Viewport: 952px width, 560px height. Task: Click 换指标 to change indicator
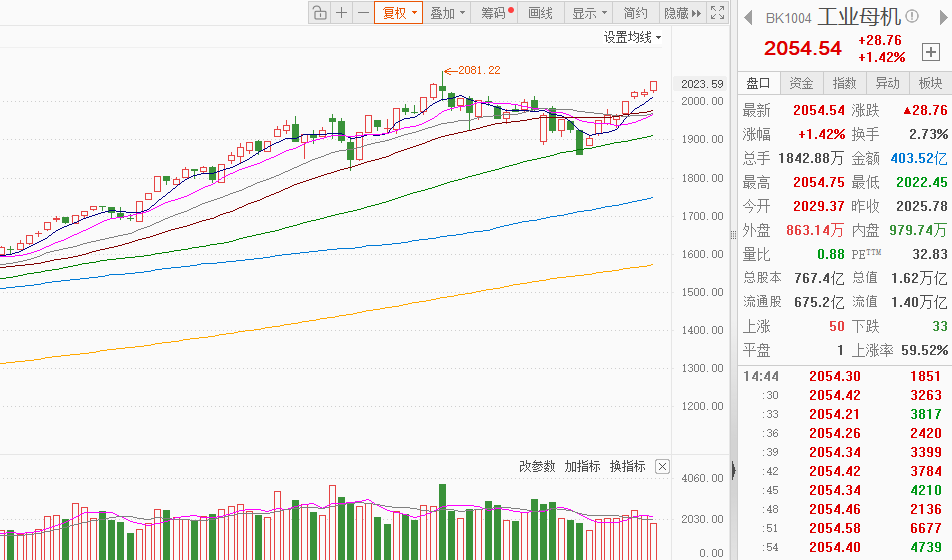point(628,467)
